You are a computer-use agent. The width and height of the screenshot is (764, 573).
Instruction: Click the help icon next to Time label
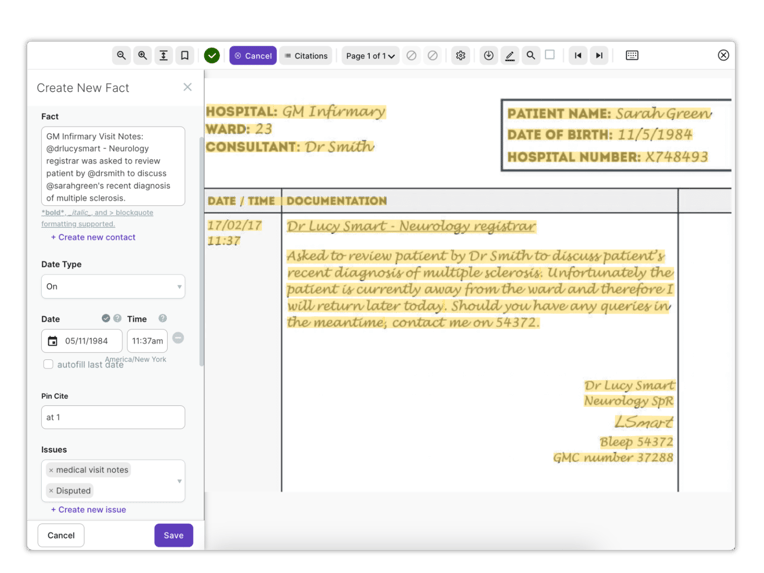coord(163,318)
